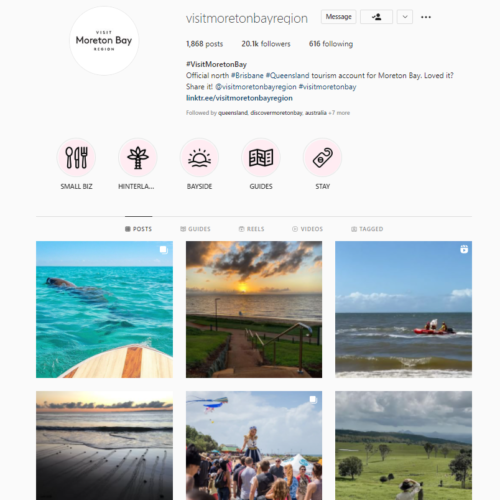Expand suggested accounts chevron dropdown
Image resolution: width=500 pixels, height=500 pixels.
tap(405, 17)
